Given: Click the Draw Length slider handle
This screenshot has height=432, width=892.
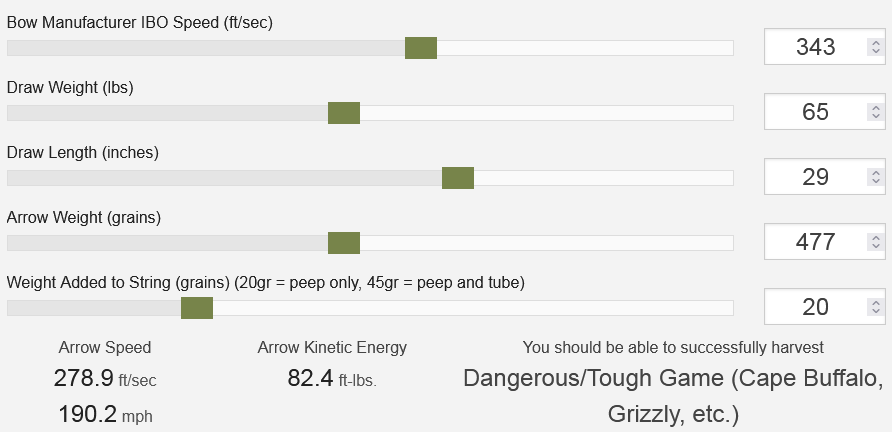Looking at the screenshot, I should [458, 178].
